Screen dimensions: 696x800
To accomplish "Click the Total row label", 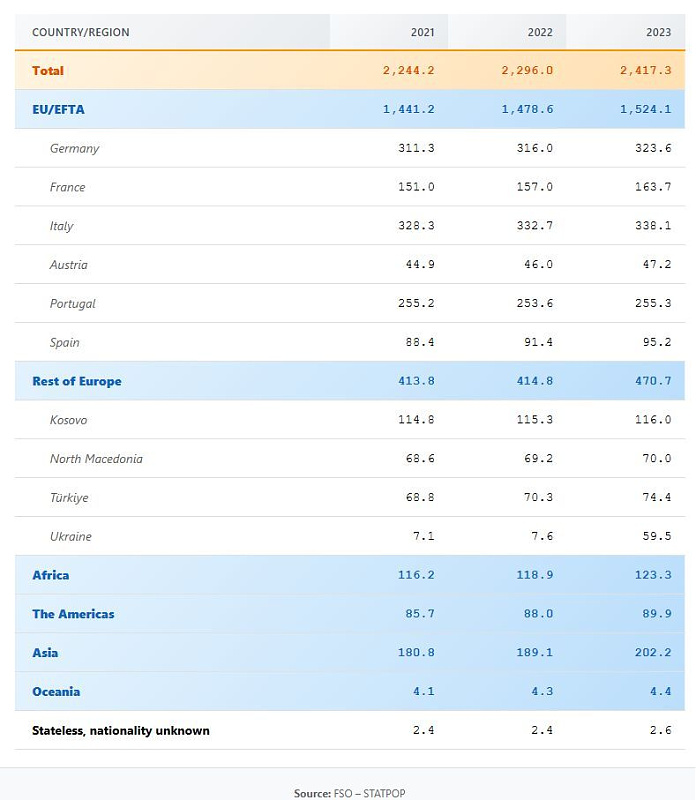I will click(x=48, y=71).
